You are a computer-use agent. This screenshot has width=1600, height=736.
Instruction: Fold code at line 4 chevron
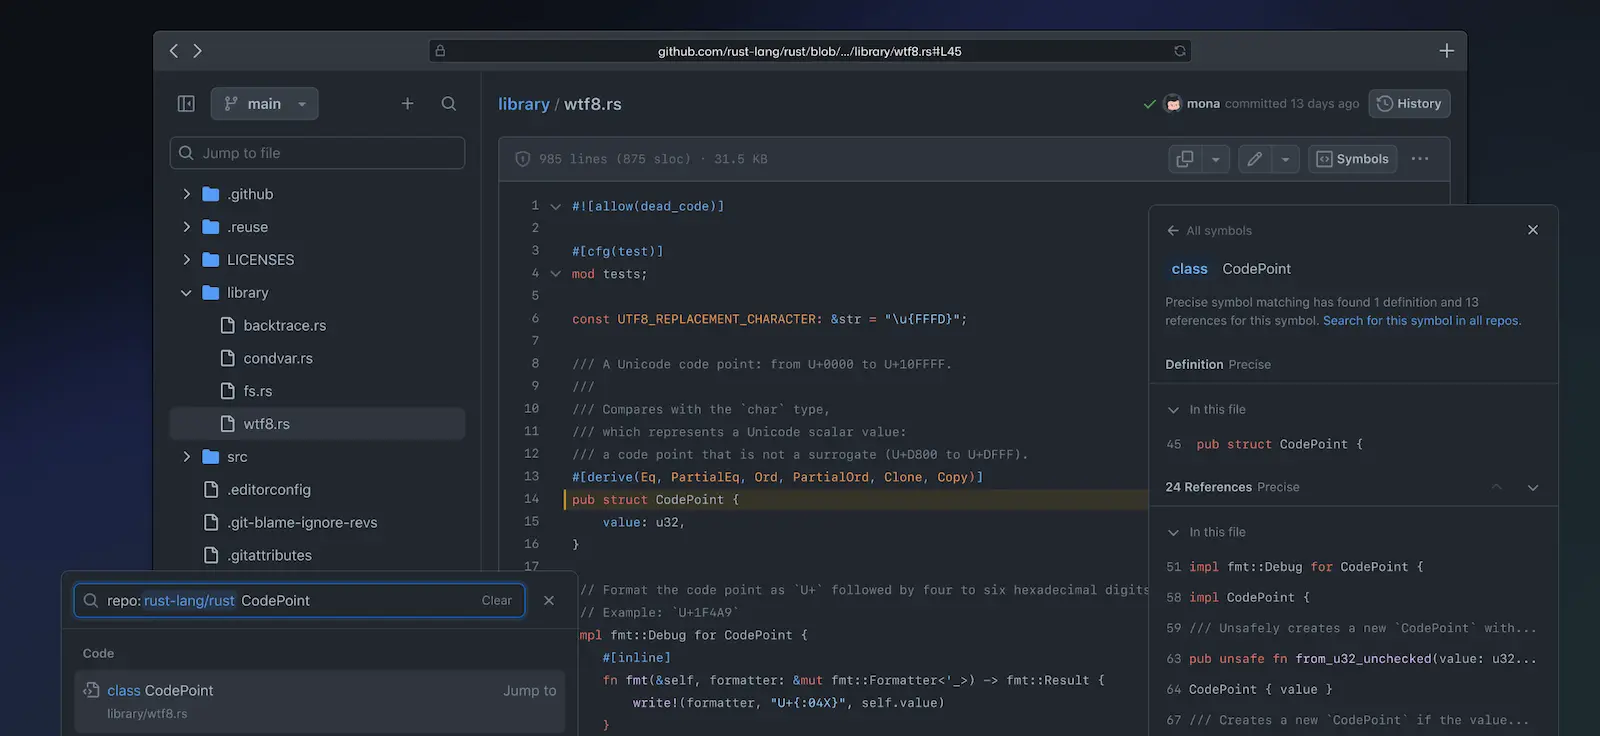556,274
